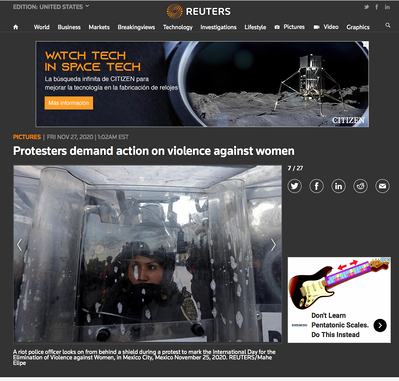Click the search magnifier icon
This screenshot has height=381, width=399.
[388, 25]
